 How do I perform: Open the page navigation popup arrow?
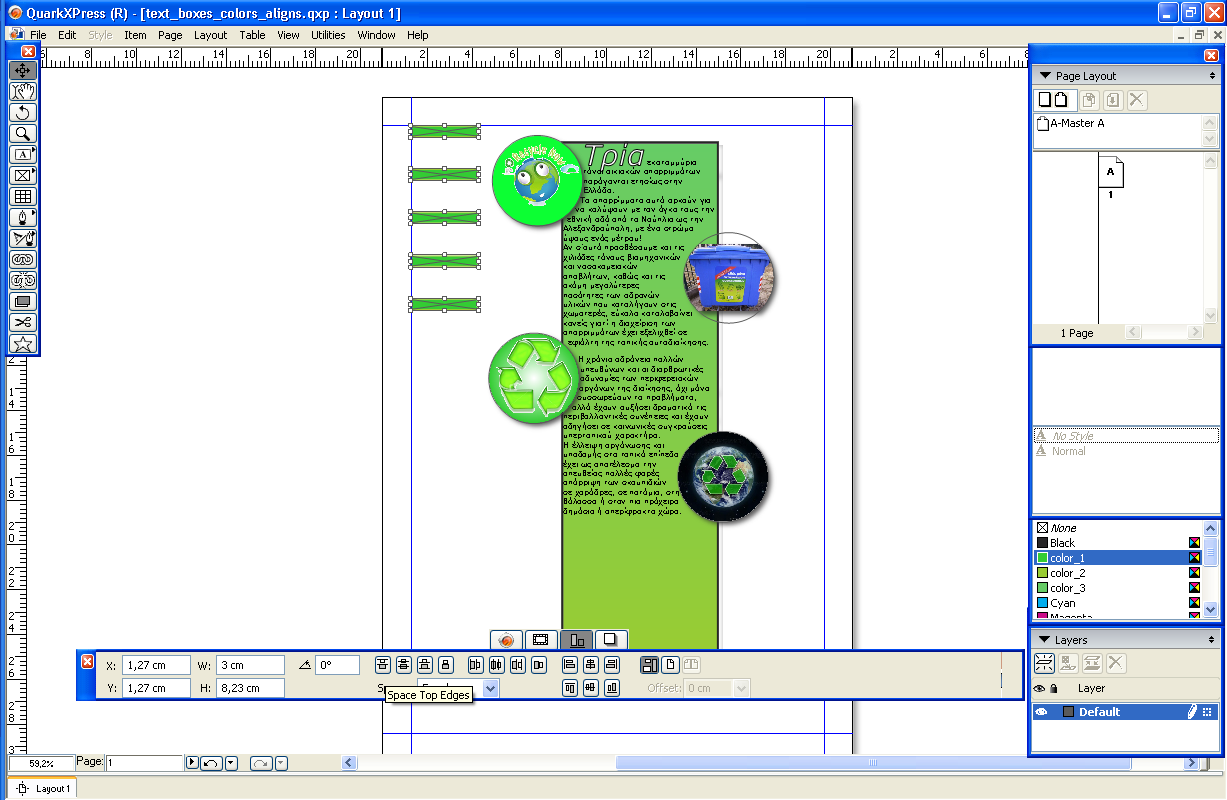[x=192, y=763]
